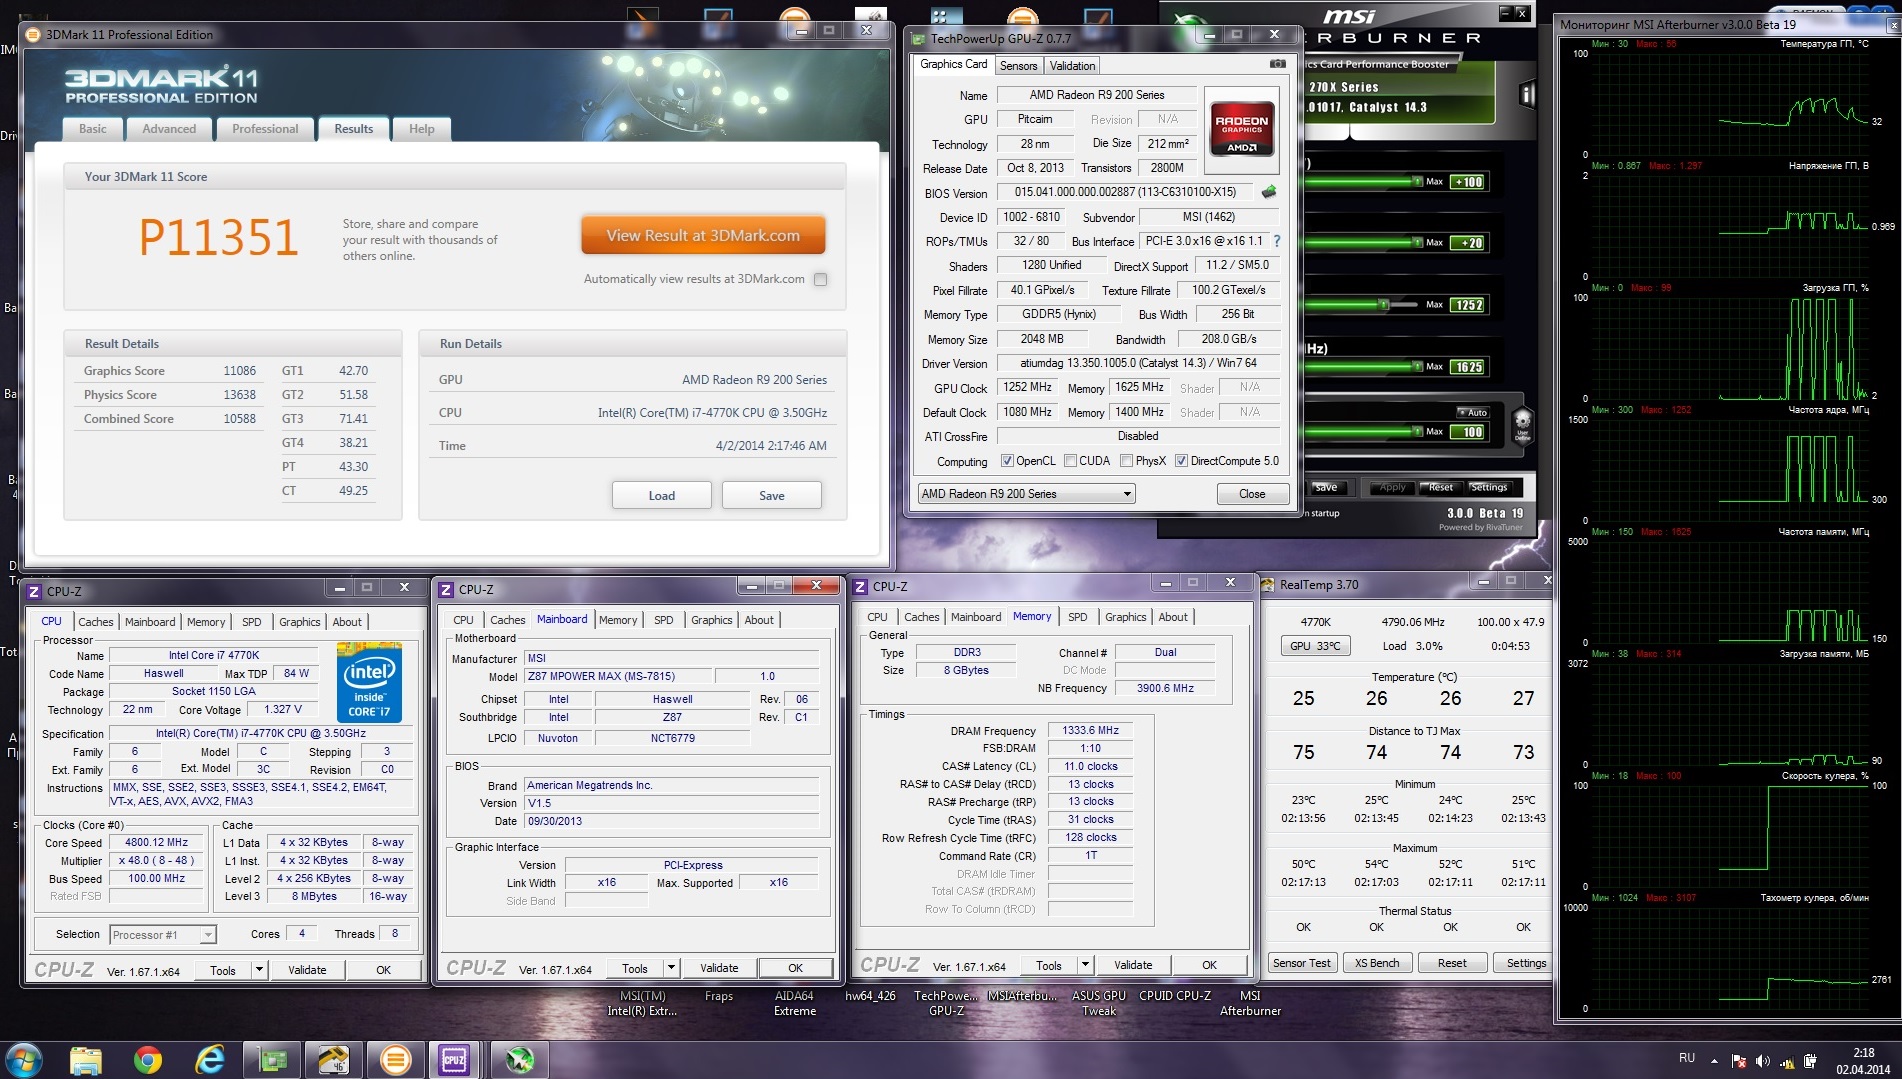Open the Fraps desktop shortcut

(718, 996)
